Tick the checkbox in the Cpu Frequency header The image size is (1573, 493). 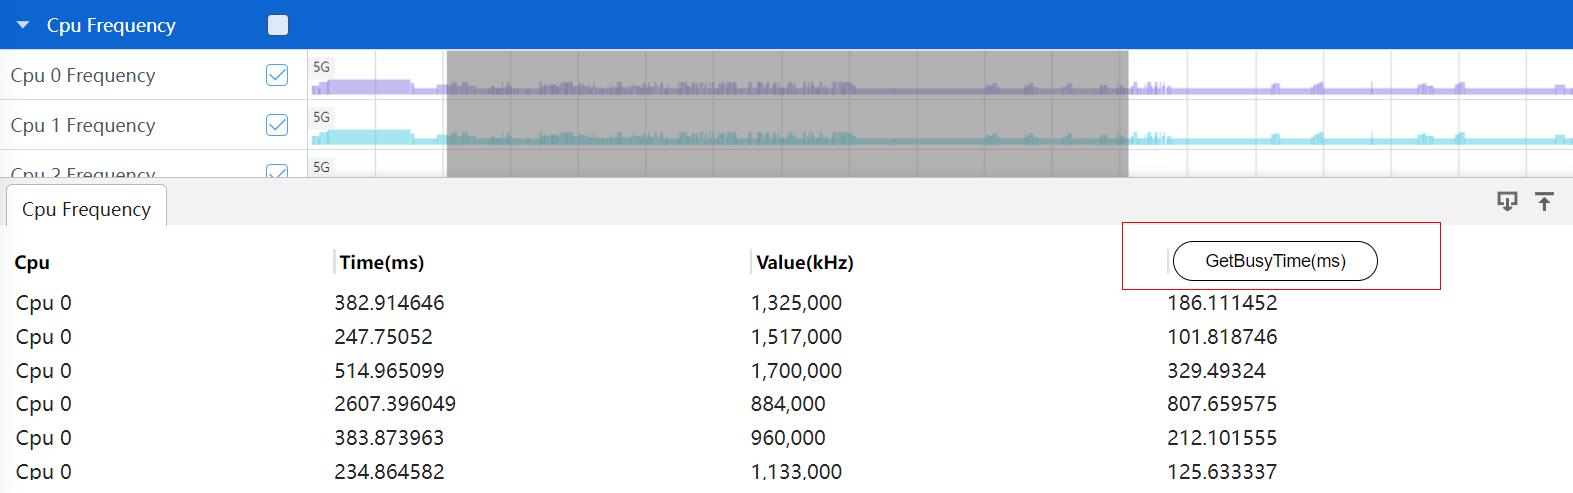point(278,25)
